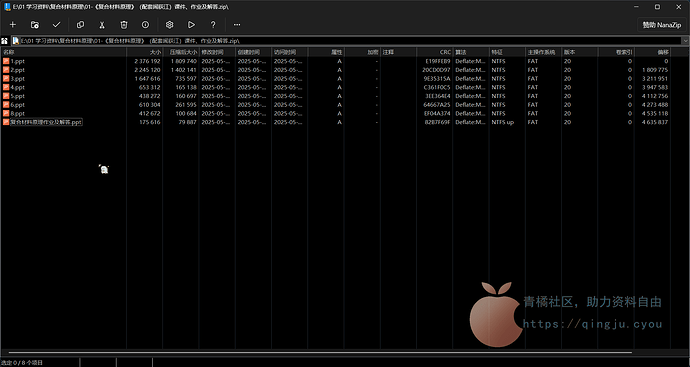Click the Extract folder icon in toolbar
Viewport: 690px width, 367px height.
point(35,25)
